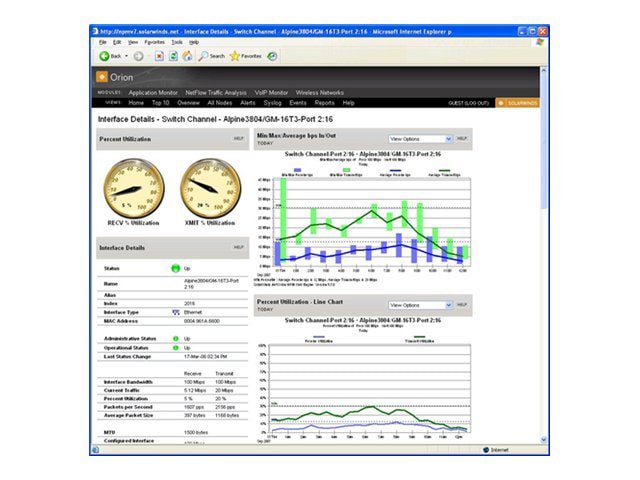
Task: Click the Packets per Second row label
Action: pos(128,407)
